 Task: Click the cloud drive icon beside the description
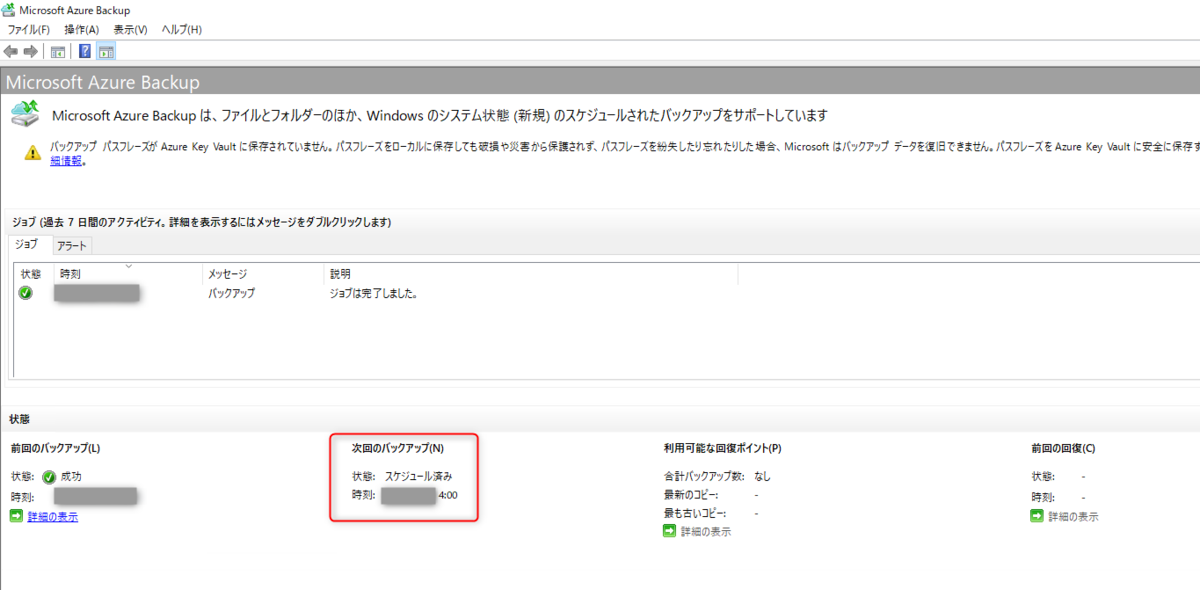coord(26,114)
